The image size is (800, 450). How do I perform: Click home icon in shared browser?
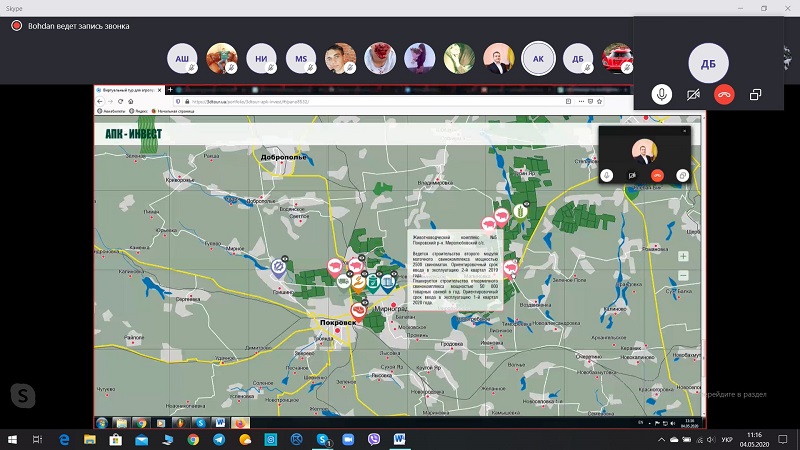[x=131, y=102]
